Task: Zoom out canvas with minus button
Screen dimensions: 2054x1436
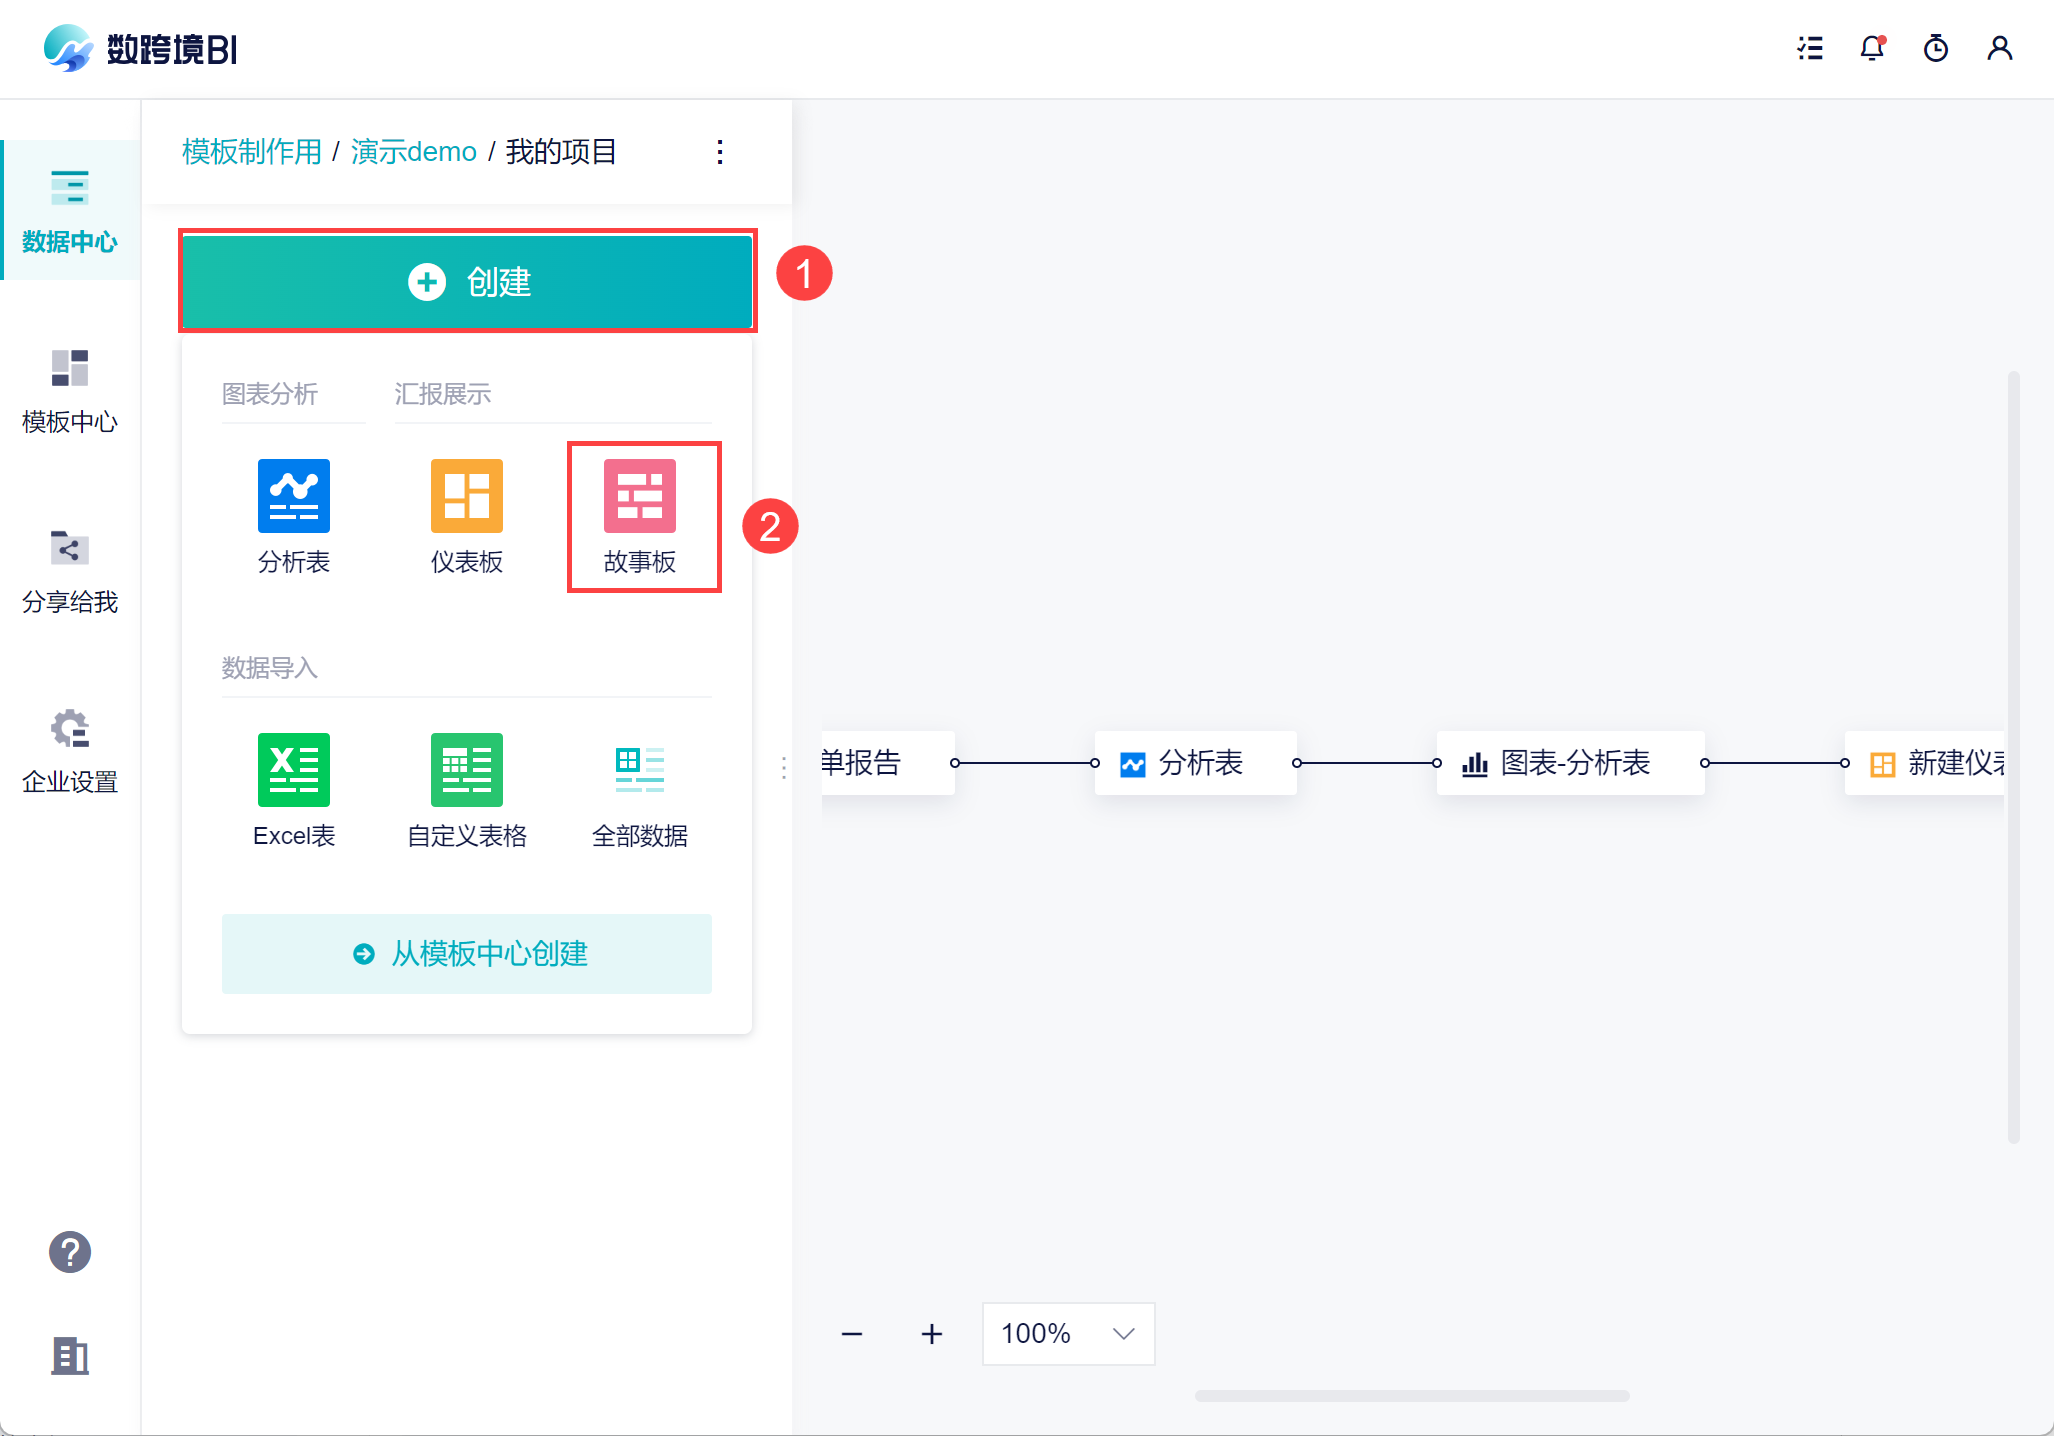Action: pyautogui.click(x=852, y=1334)
